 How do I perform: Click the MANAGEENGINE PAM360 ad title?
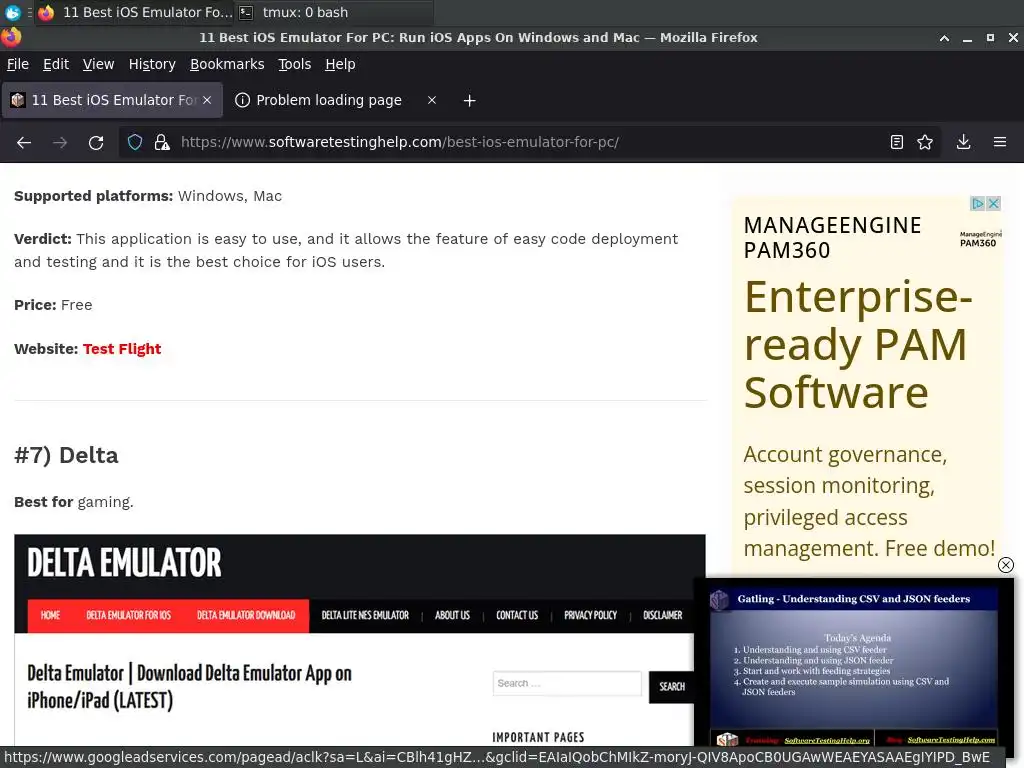(x=832, y=238)
